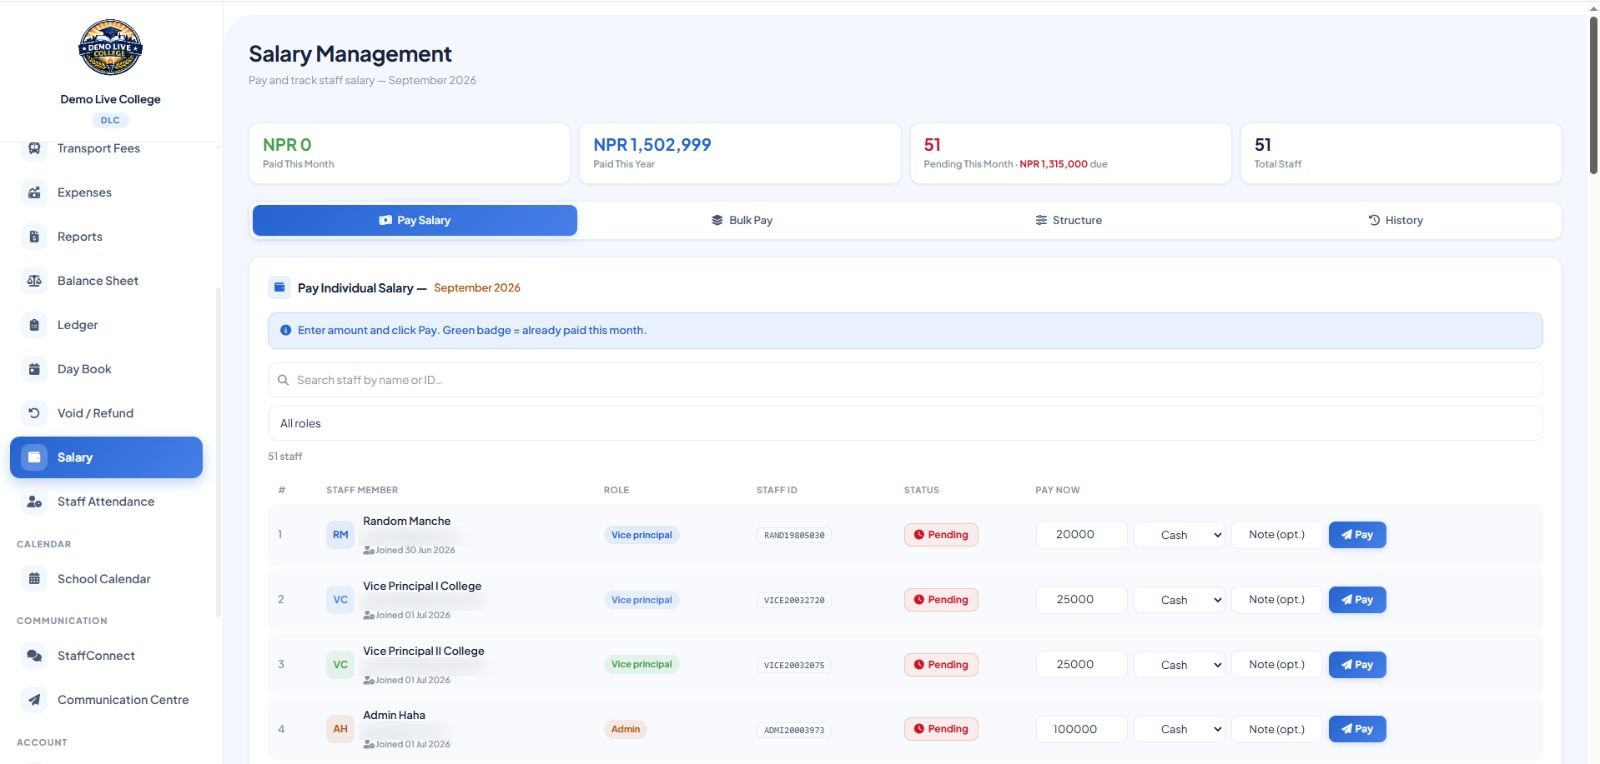Viewport: 1600px width, 764px height.
Task: Open Cash dropdown for Admin Haha
Action: click(x=1181, y=729)
